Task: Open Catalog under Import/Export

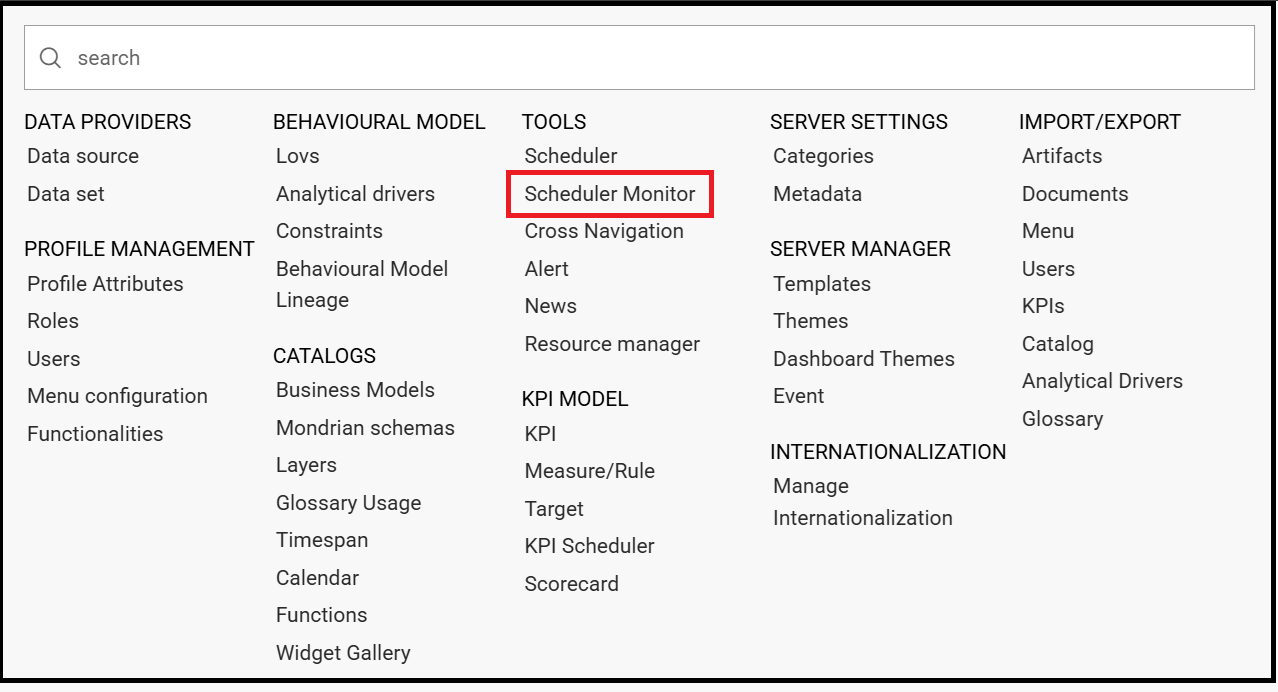Action: click(x=1058, y=344)
